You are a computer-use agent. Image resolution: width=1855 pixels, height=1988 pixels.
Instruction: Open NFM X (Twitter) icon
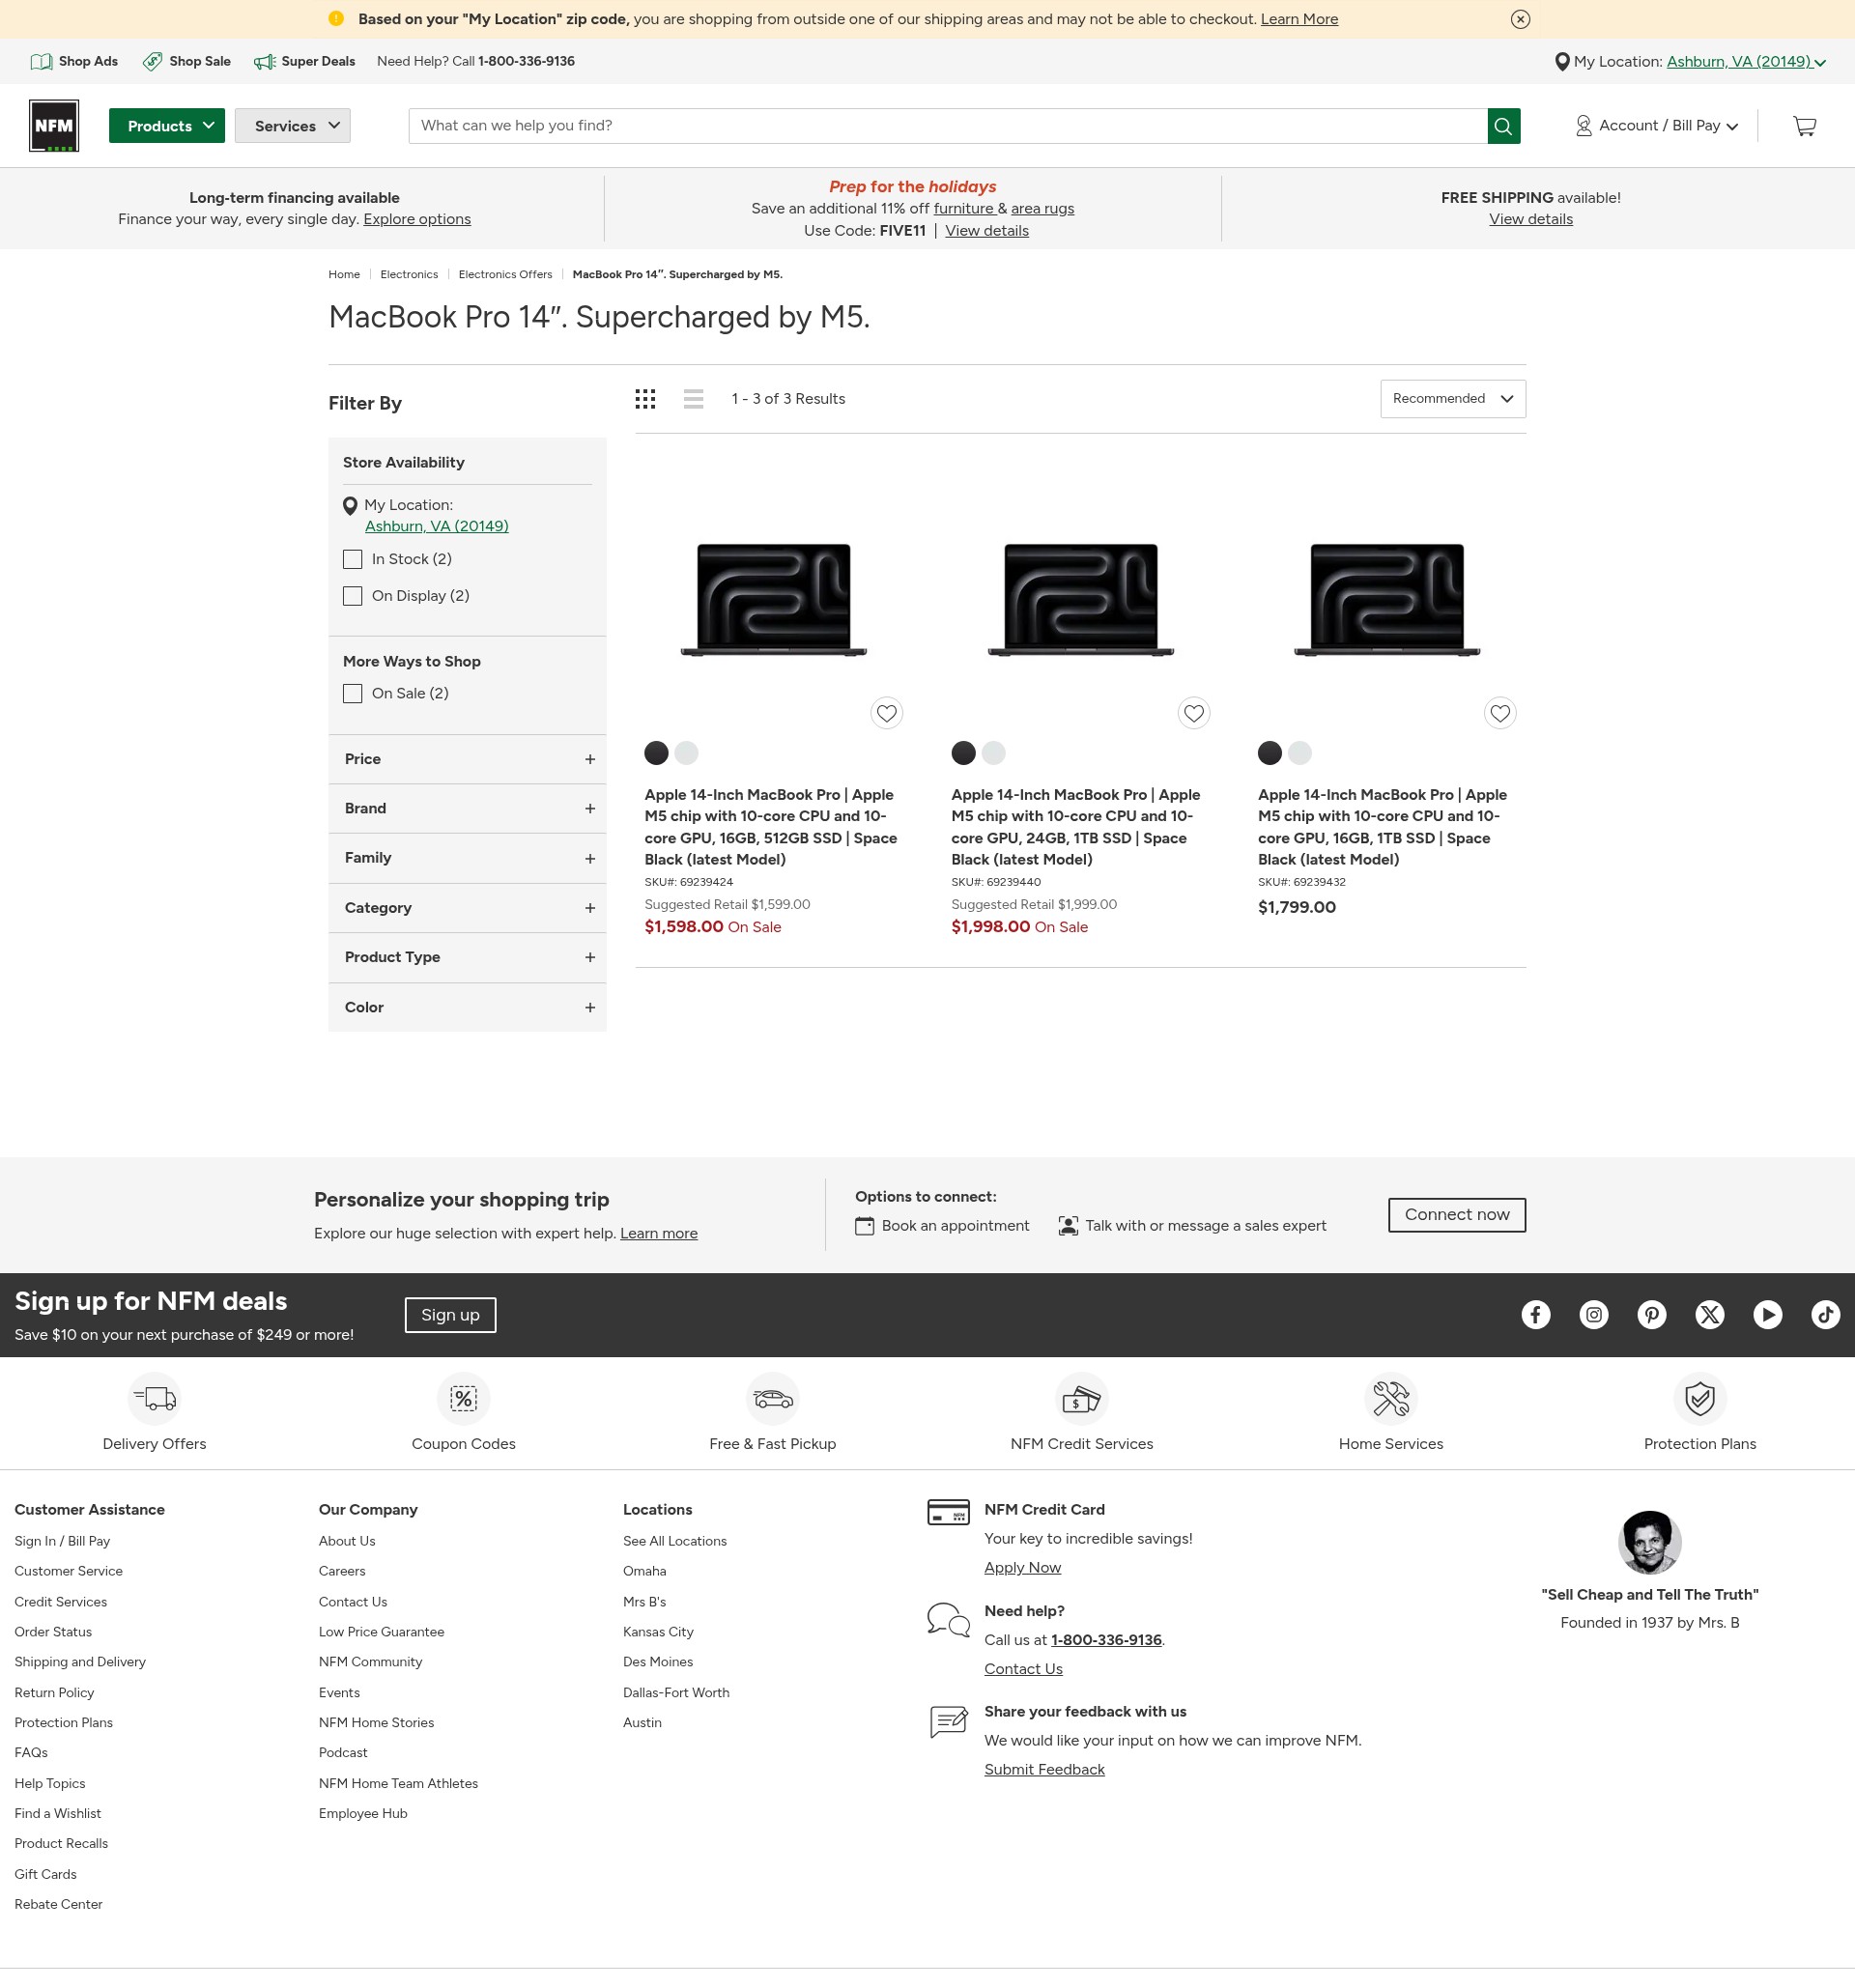(x=1709, y=1314)
